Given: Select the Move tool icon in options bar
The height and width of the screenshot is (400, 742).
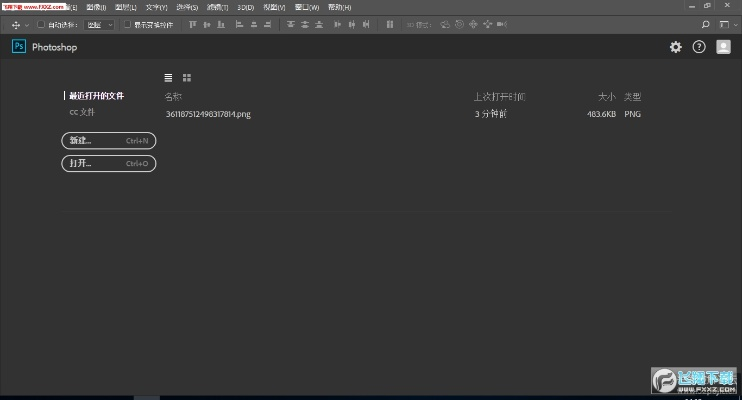Looking at the screenshot, I should pyautogui.click(x=16, y=24).
